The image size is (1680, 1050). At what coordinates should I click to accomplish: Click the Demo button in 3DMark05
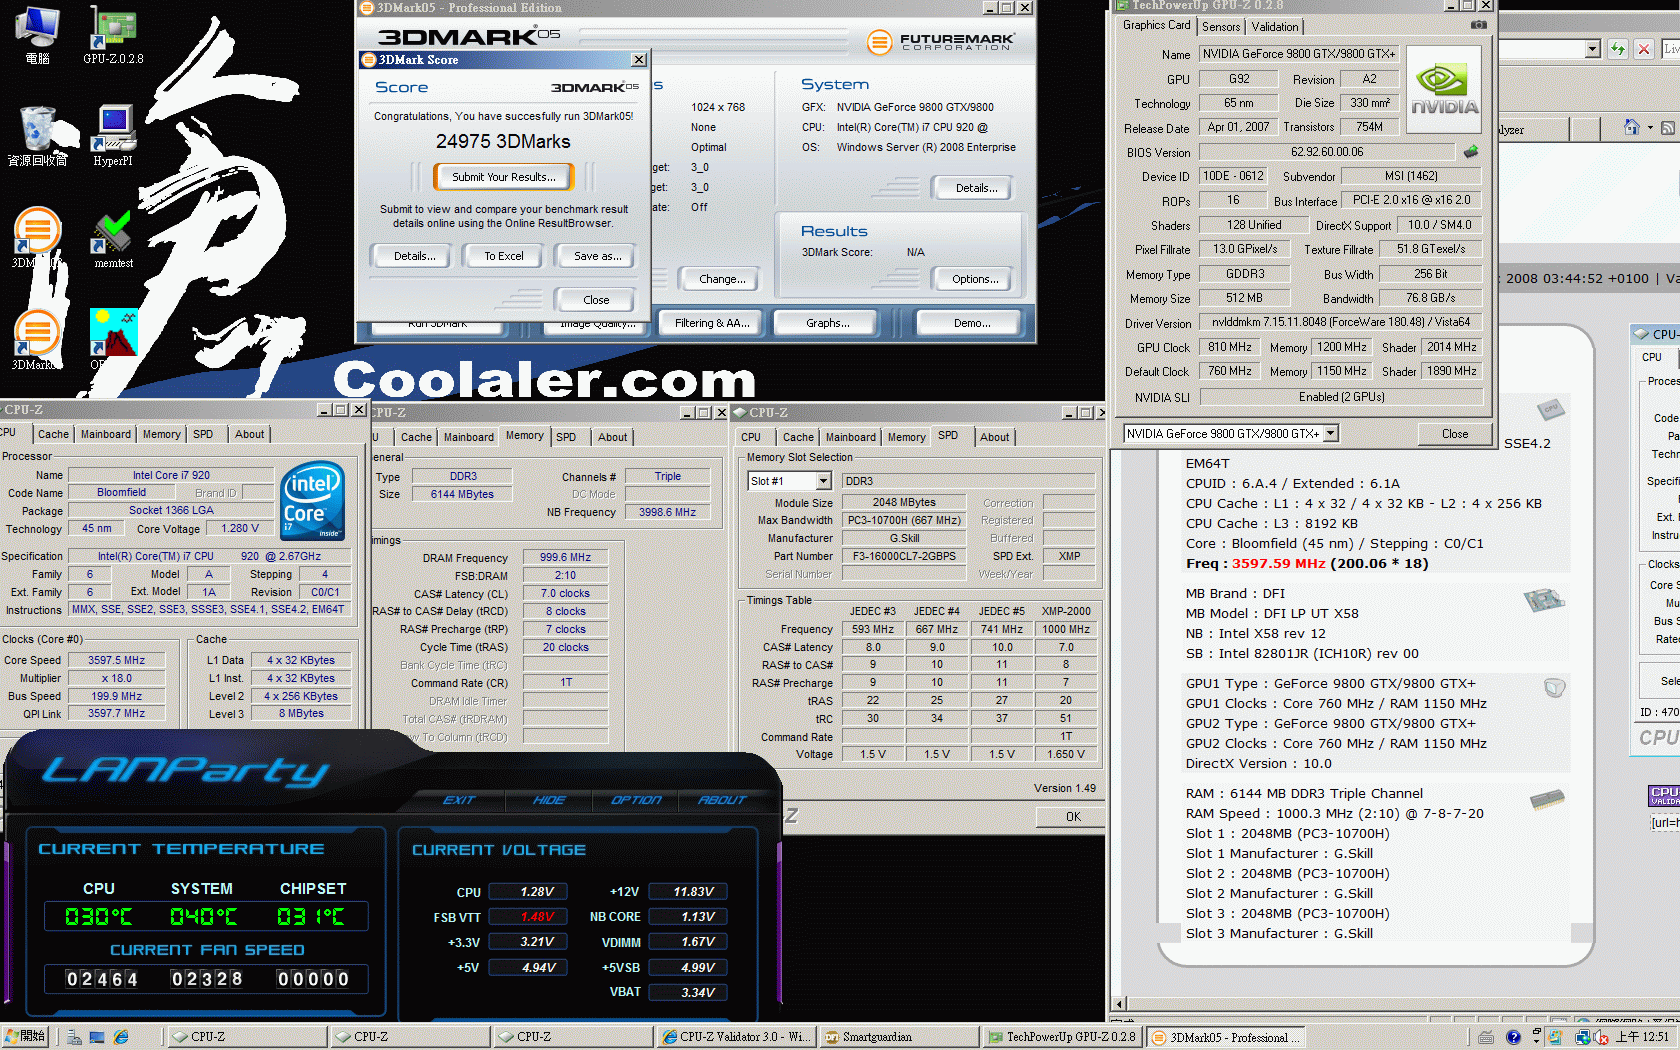pos(972,323)
